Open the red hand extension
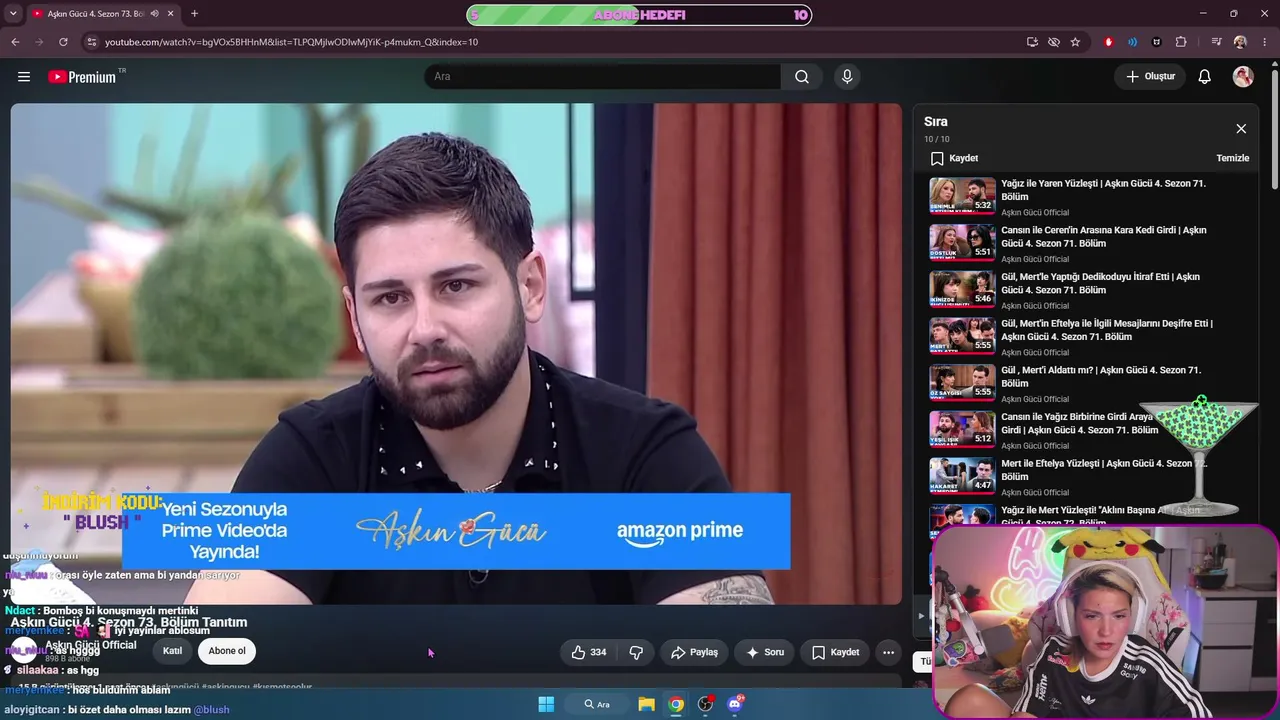This screenshot has height=720, width=1280. pos(1108,42)
